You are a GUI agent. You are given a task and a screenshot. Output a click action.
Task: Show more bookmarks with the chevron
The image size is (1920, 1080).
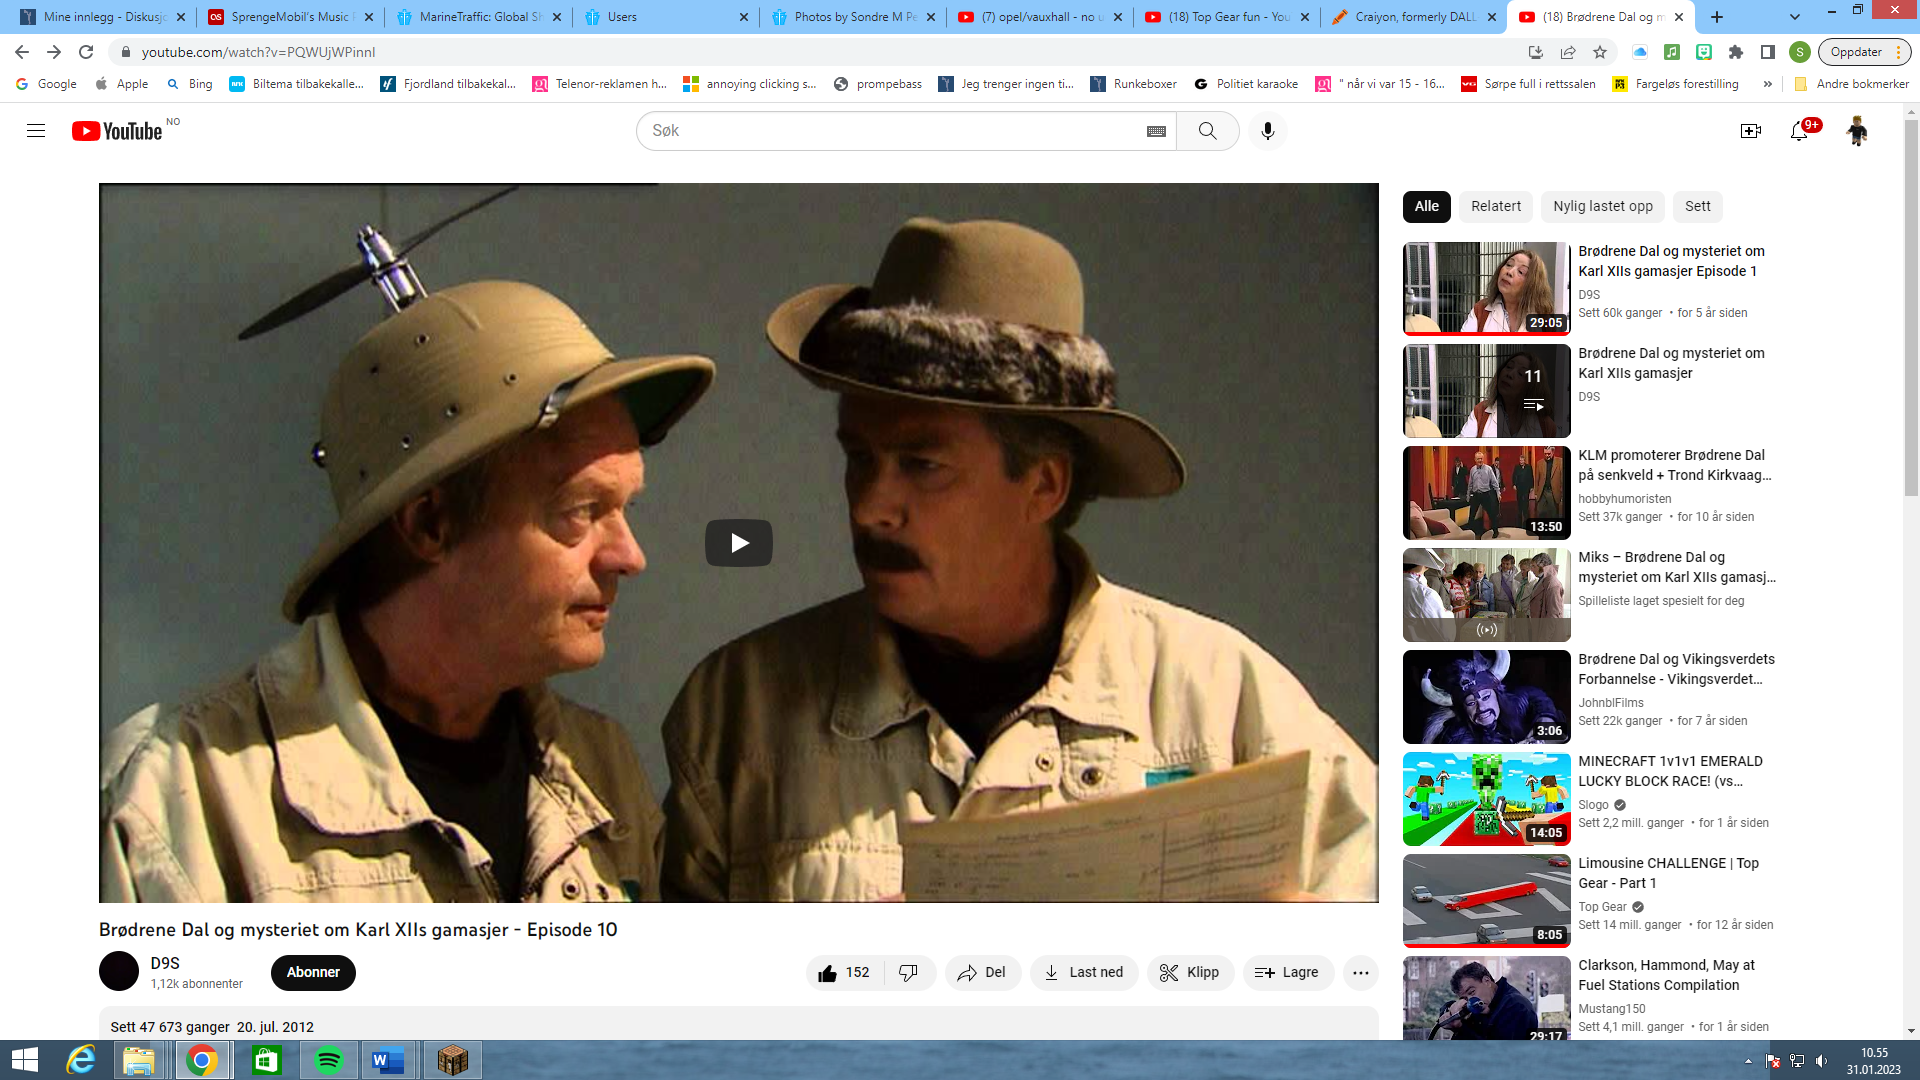[x=1768, y=84]
